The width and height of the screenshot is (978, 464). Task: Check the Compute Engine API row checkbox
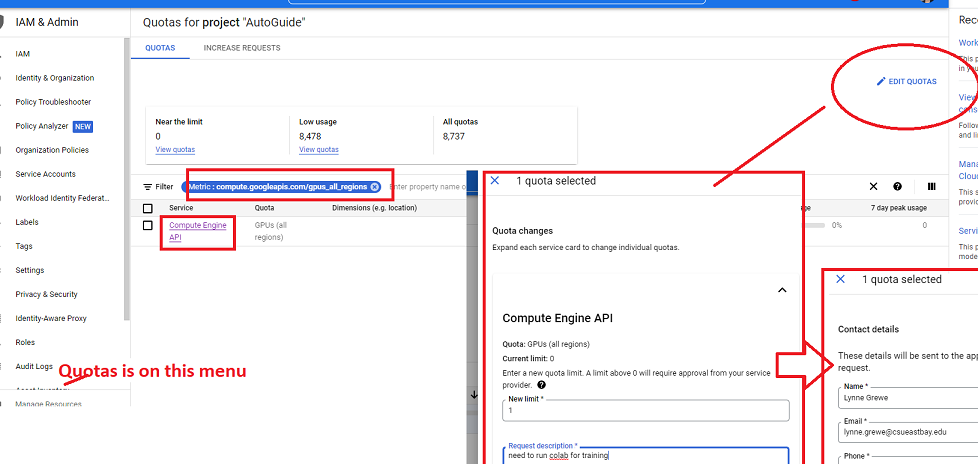pyautogui.click(x=148, y=226)
